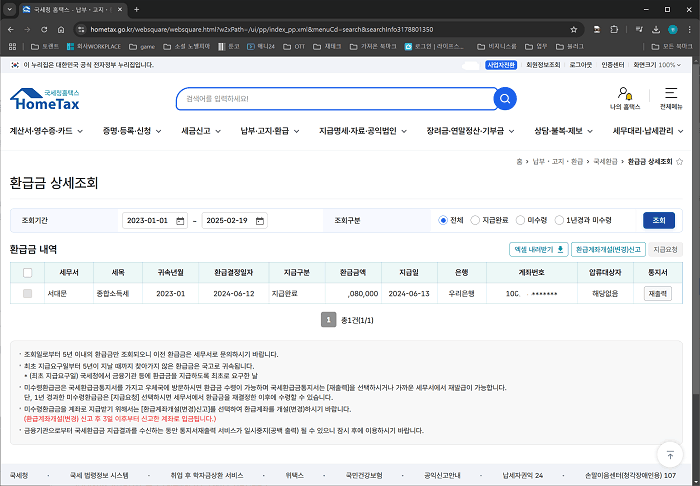The width and height of the screenshot is (700, 486).
Task: Click 환급계좌개설(변경)신고 button
Action: click(x=608, y=249)
